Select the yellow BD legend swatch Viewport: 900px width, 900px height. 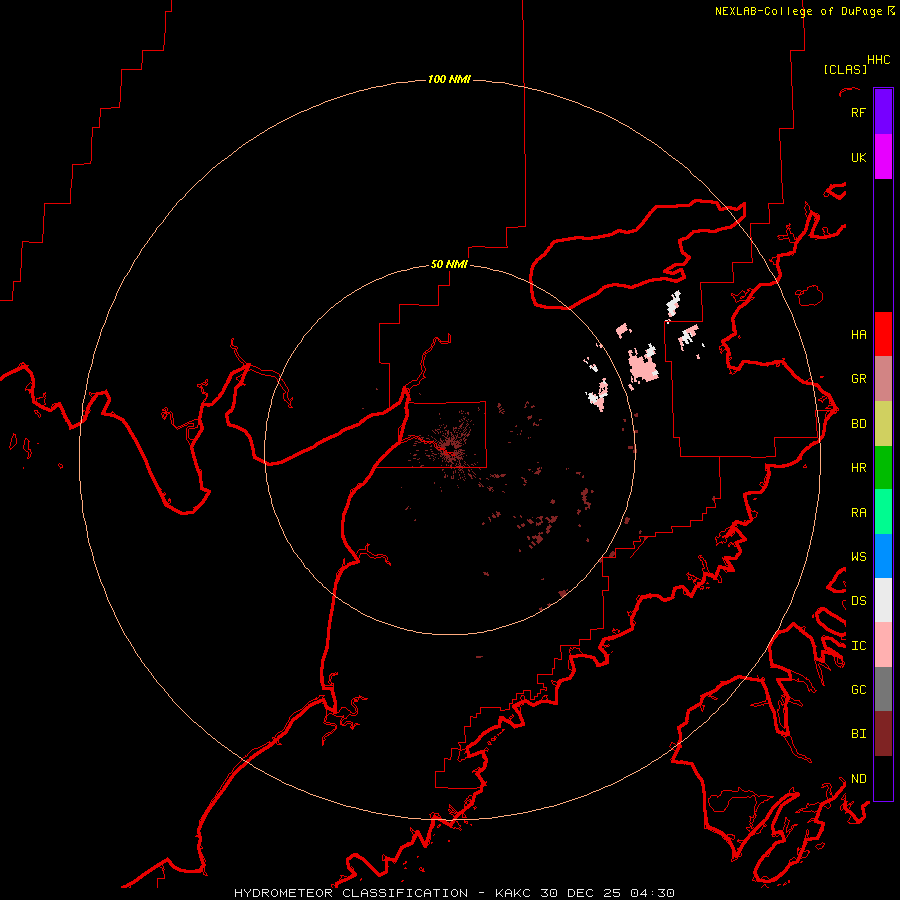[x=883, y=424]
